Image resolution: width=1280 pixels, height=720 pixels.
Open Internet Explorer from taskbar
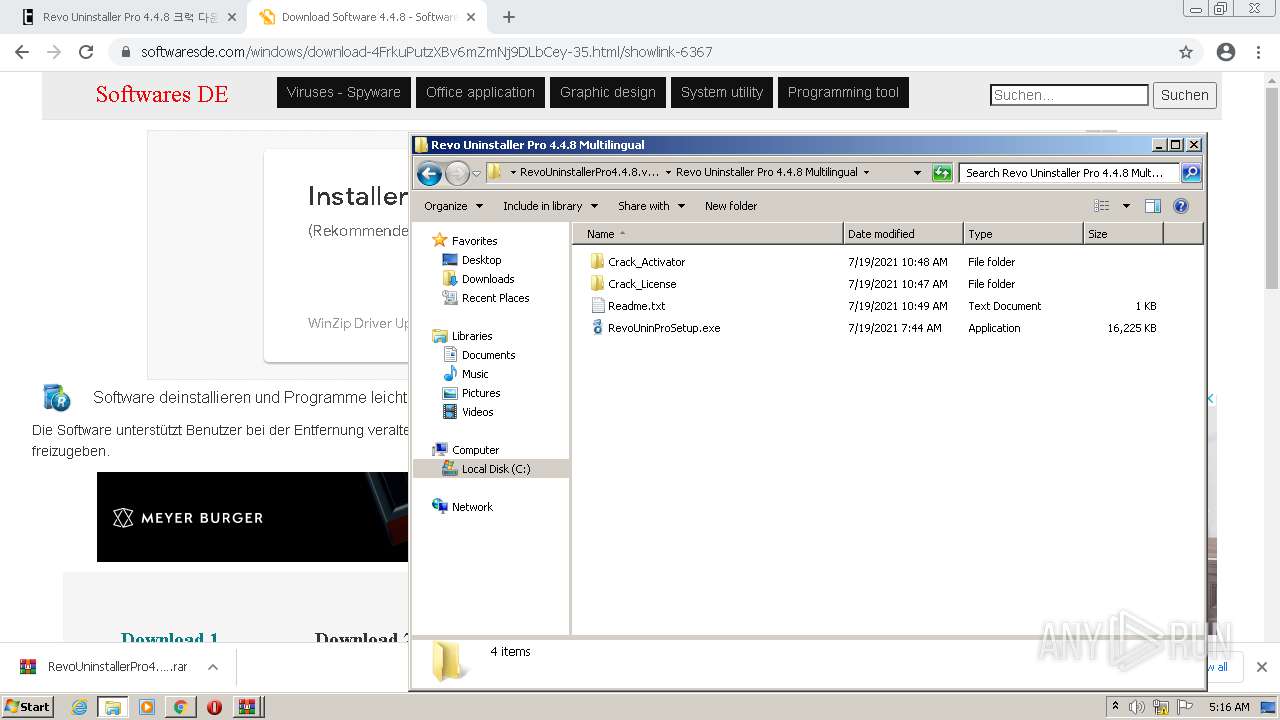pos(79,707)
